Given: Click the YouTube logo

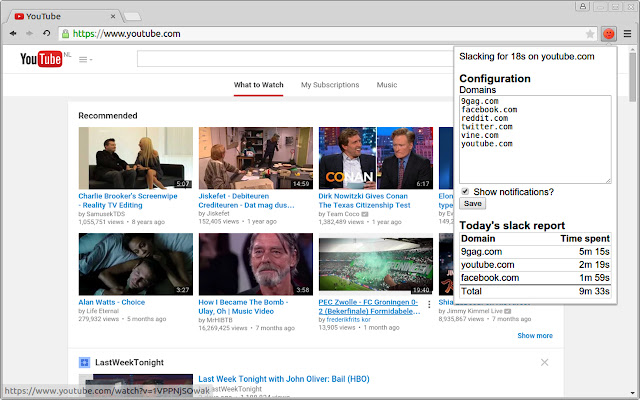Looking at the screenshot, I should click(41, 60).
